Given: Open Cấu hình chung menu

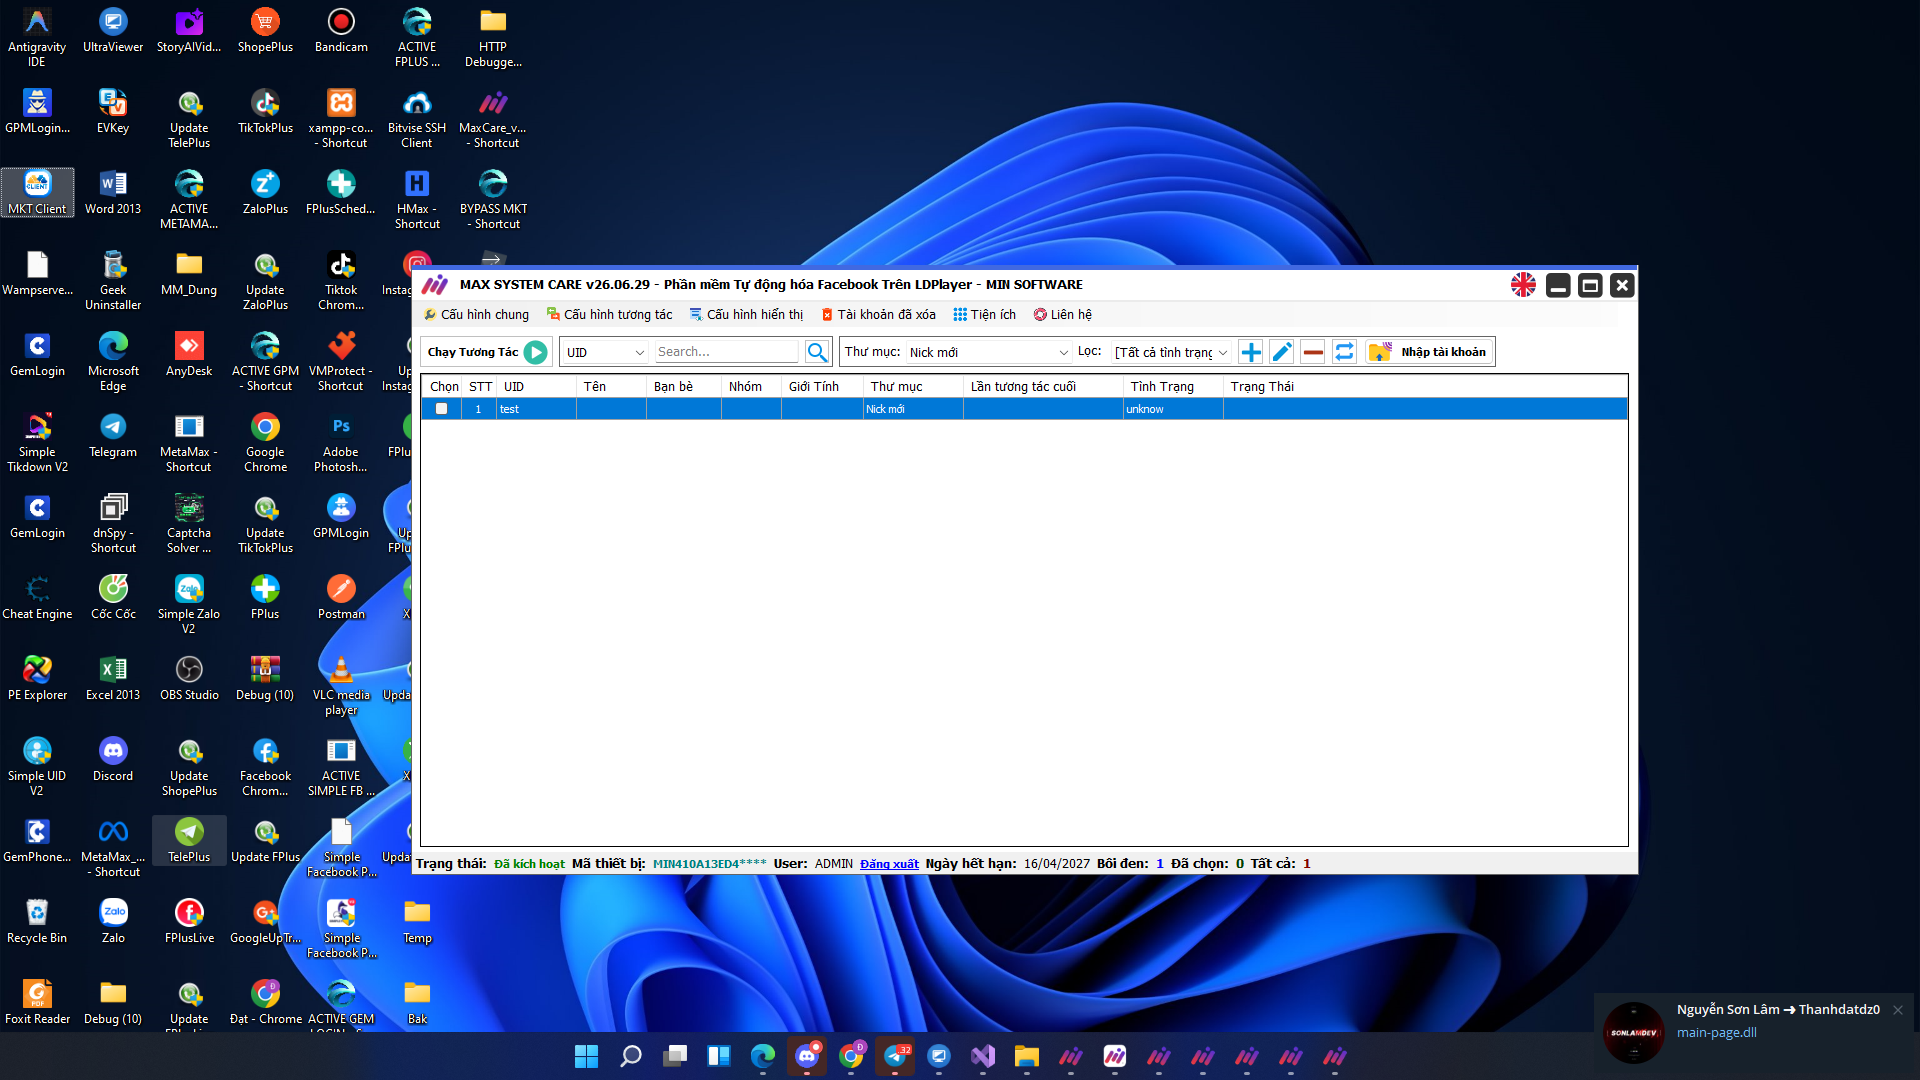Looking at the screenshot, I should click(476, 315).
